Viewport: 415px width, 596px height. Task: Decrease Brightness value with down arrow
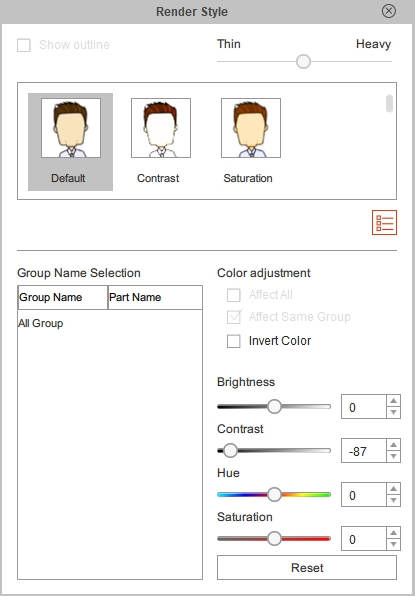point(393,412)
